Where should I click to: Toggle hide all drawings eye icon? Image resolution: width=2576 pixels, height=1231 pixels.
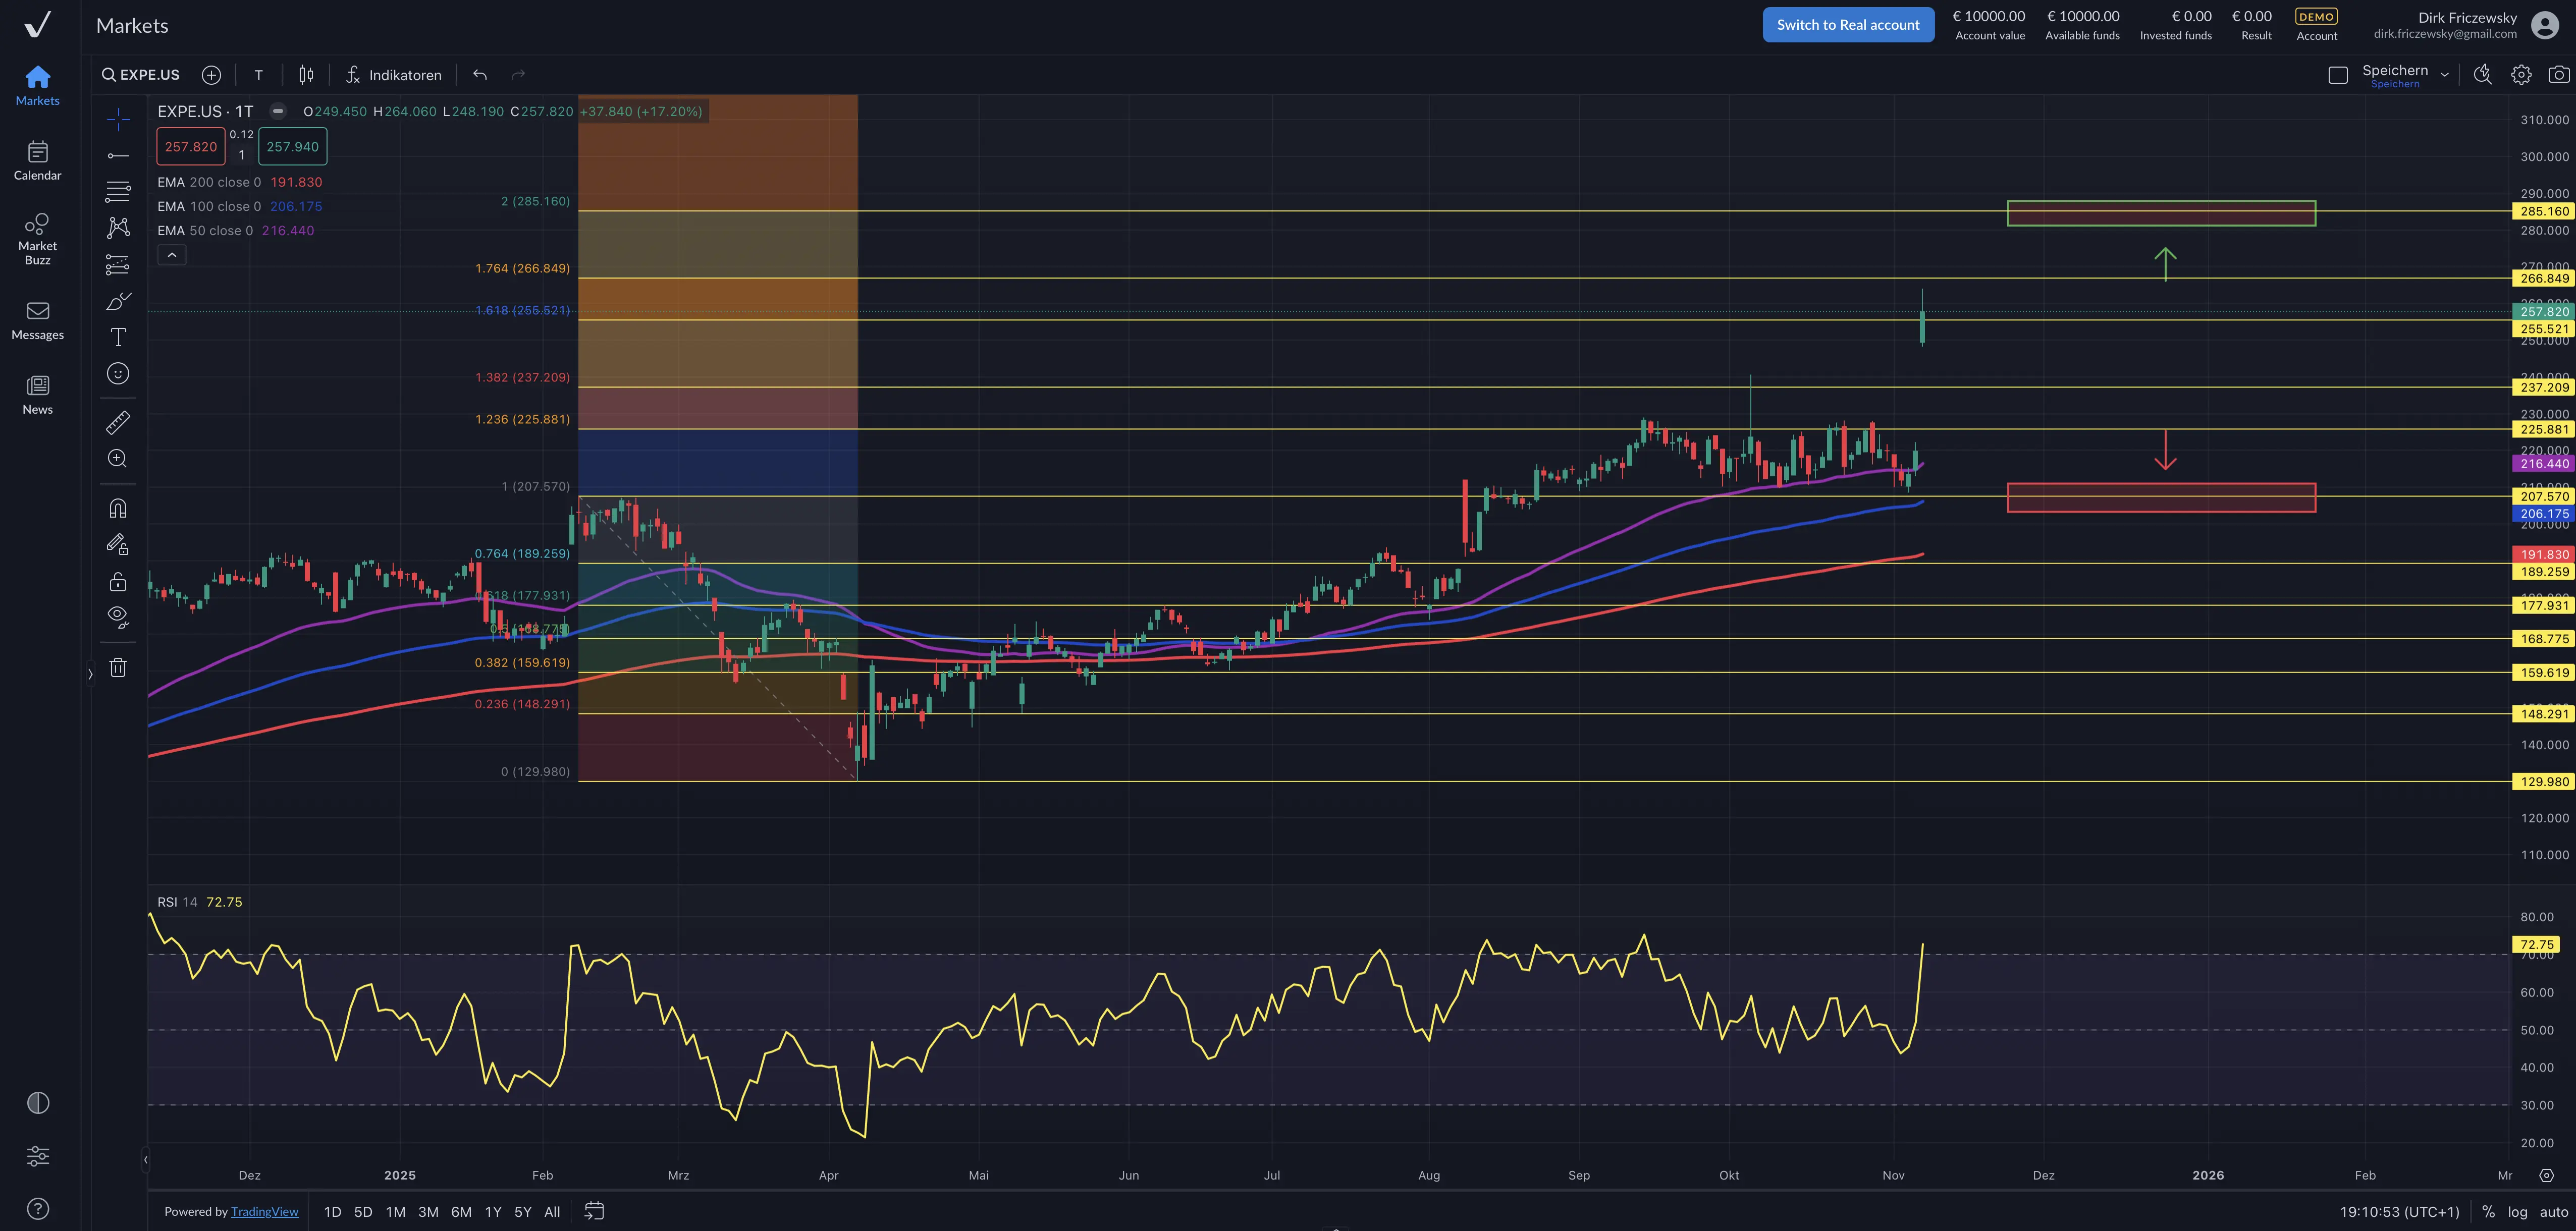coord(118,617)
